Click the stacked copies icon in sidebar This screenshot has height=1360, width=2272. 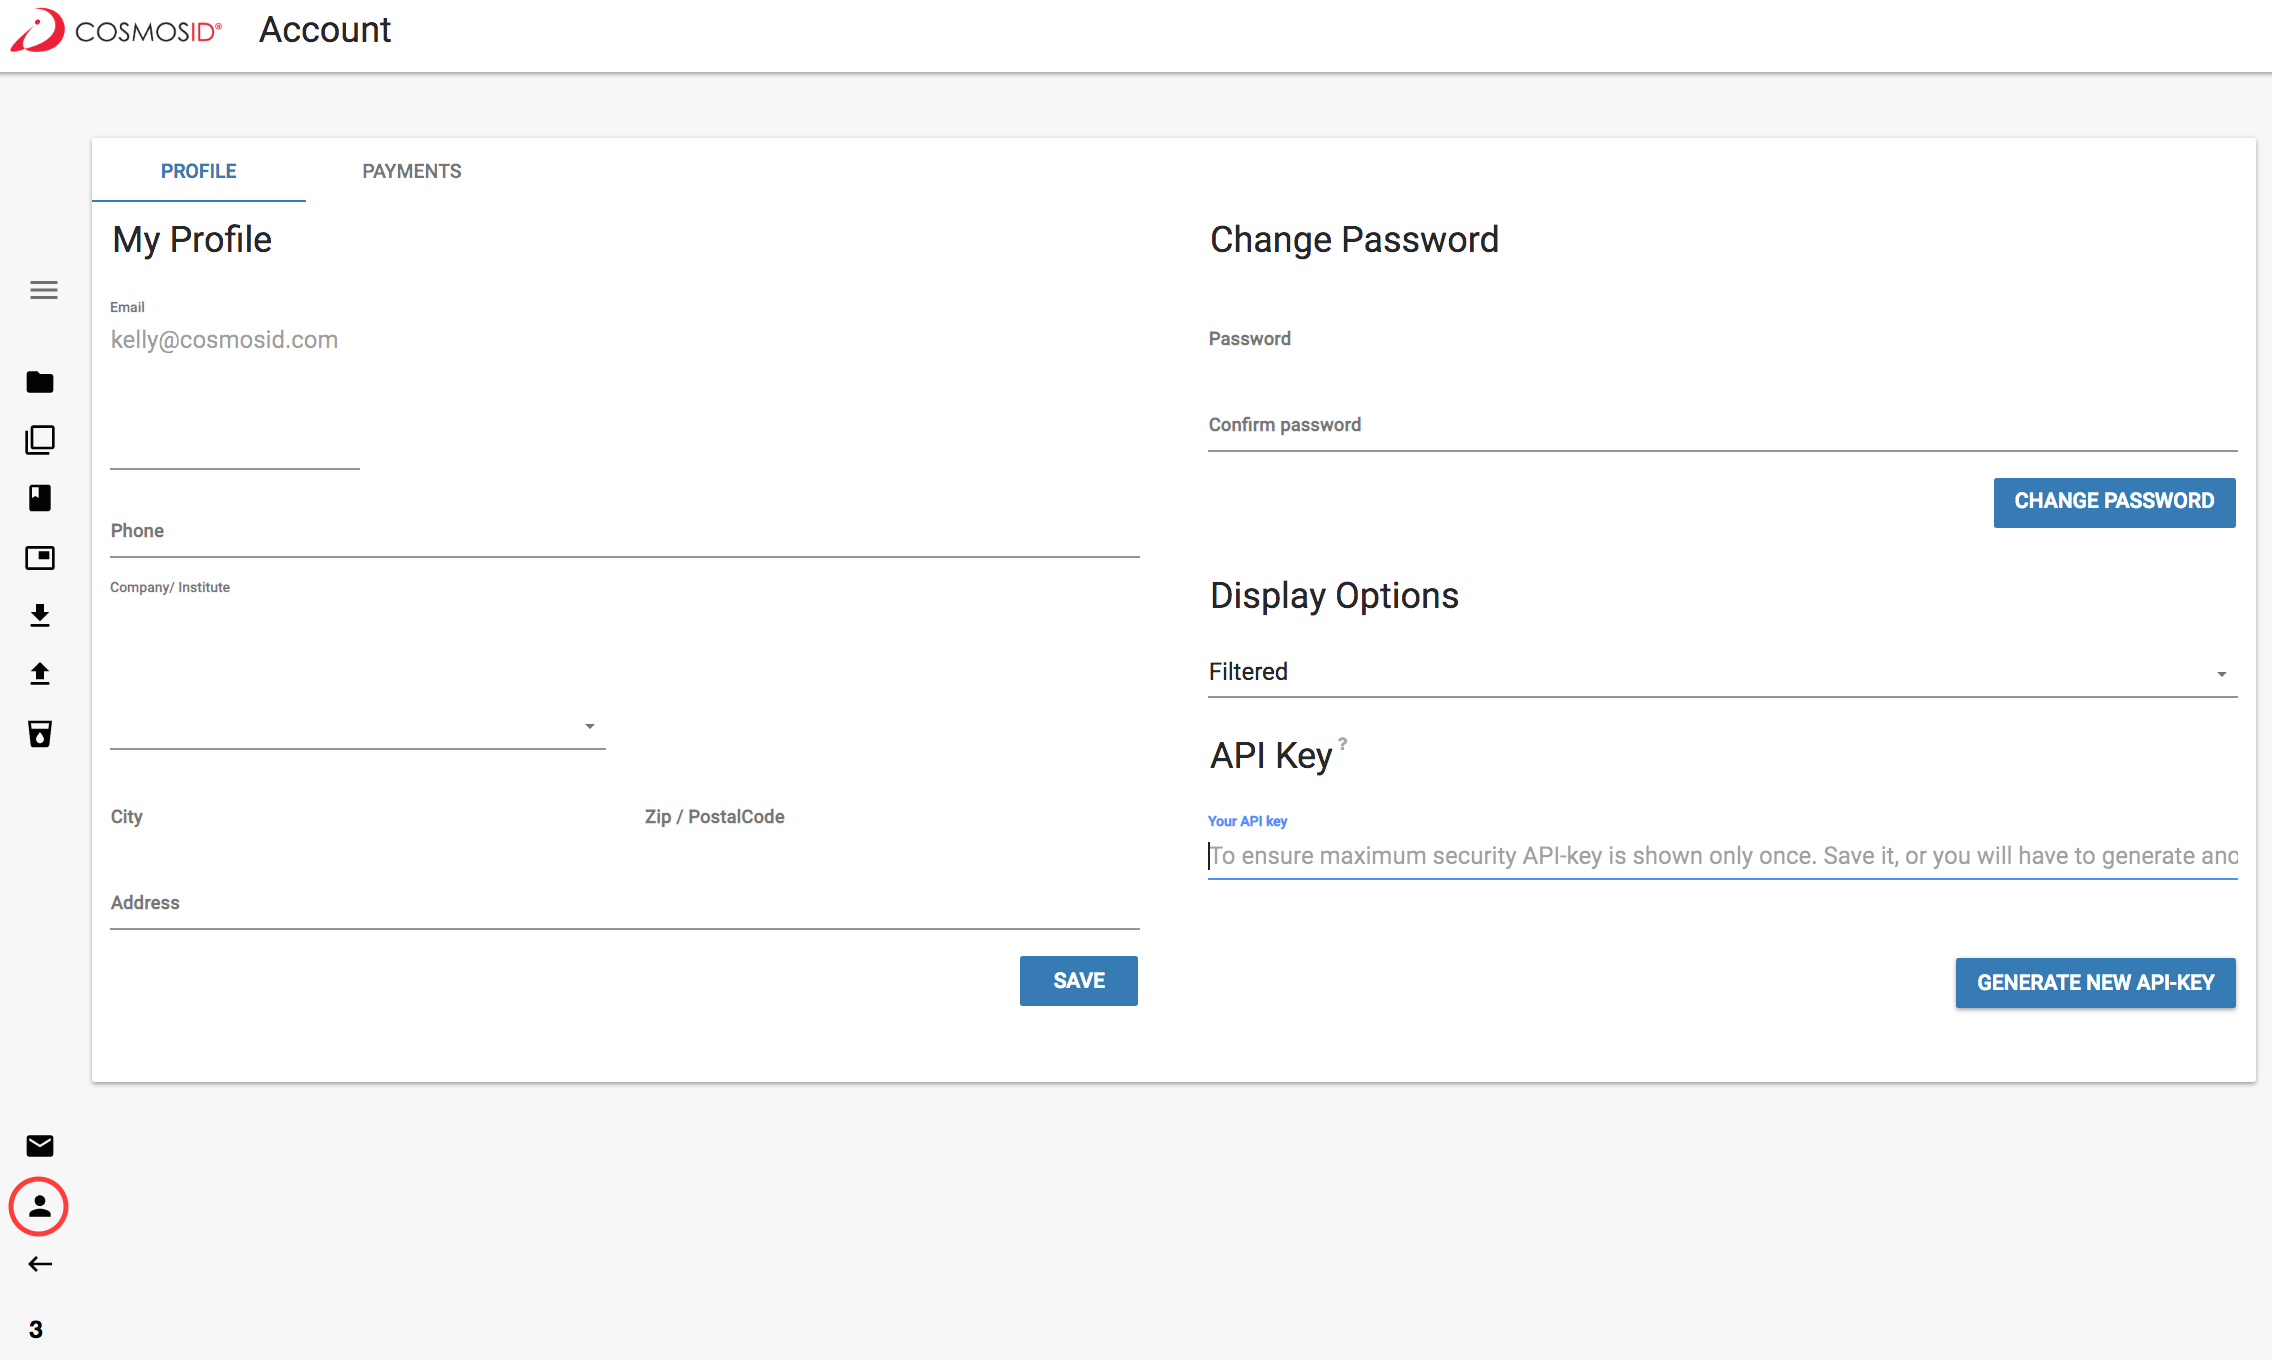click(40, 440)
